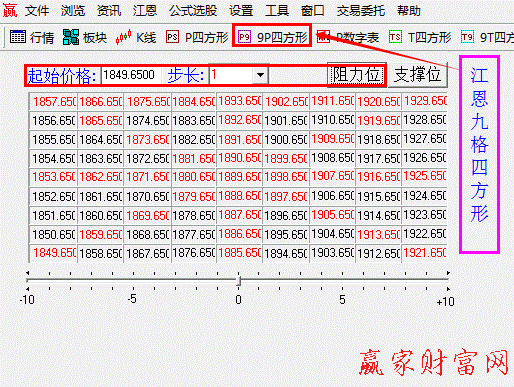This screenshot has width=514, height=387.
Task: Open the 江恩 menu
Action: [145, 11]
